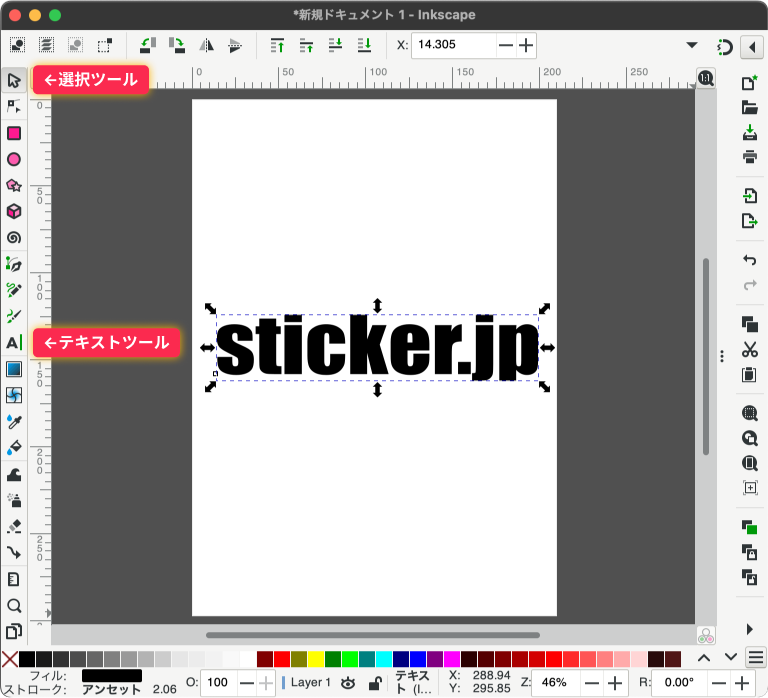The width and height of the screenshot is (768, 698).
Task: Flip selection vertically
Action: [235, 45]
